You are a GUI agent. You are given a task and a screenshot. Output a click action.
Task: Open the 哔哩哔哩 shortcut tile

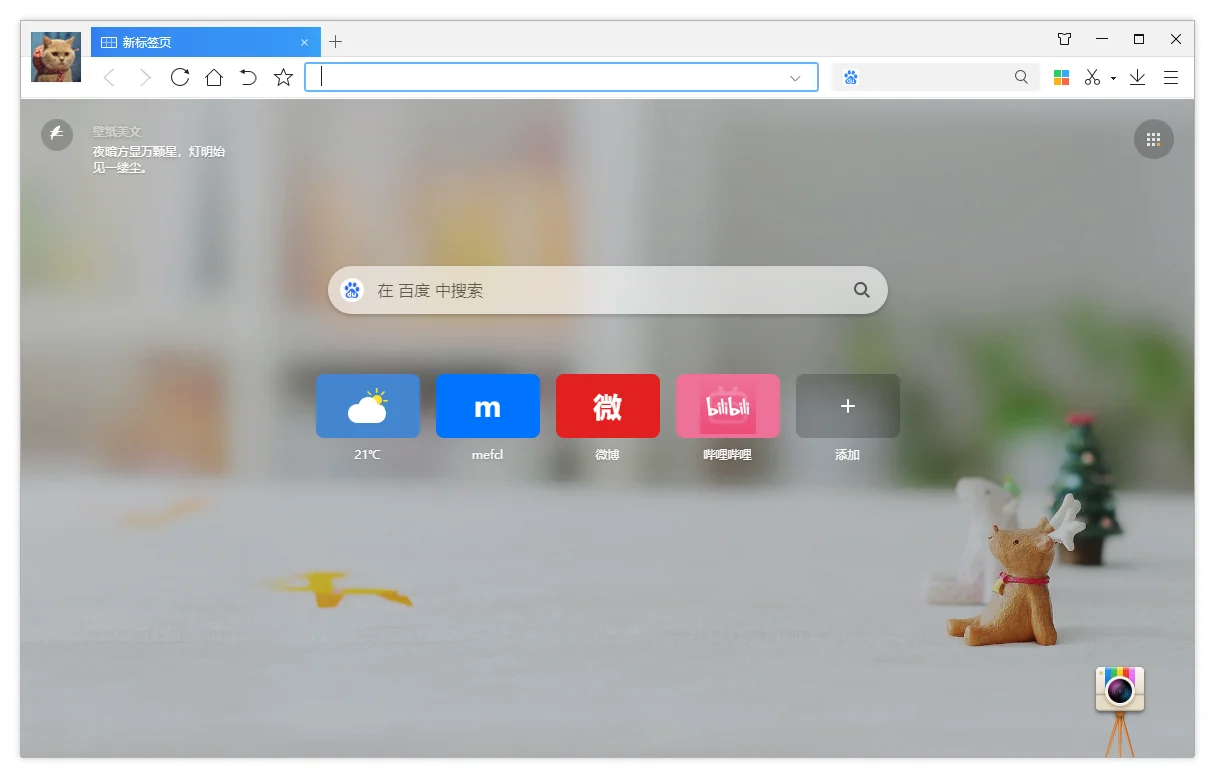click(728, 406)
